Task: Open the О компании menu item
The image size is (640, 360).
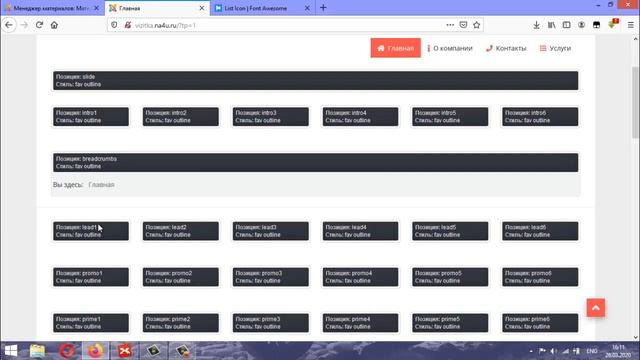Action: pyautogui.click(x=450, y=48)
